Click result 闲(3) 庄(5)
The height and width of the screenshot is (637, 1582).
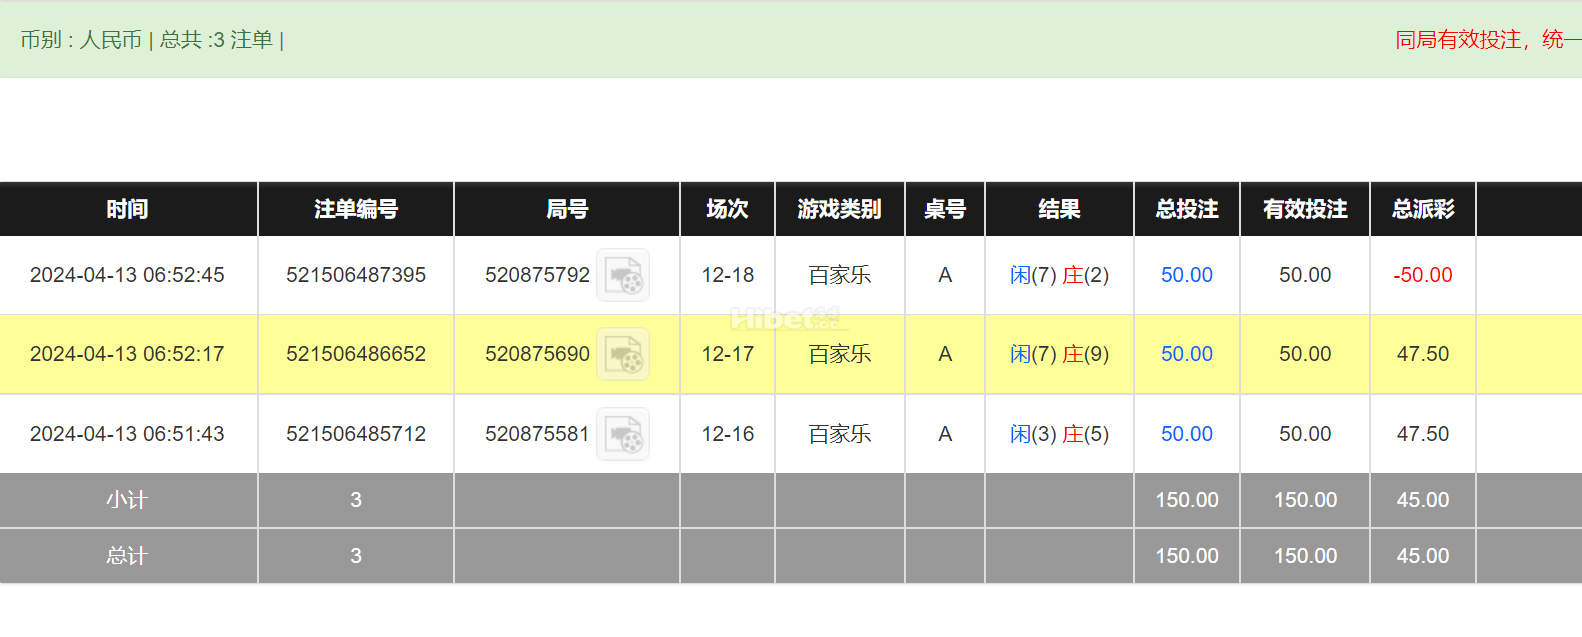1059,434
